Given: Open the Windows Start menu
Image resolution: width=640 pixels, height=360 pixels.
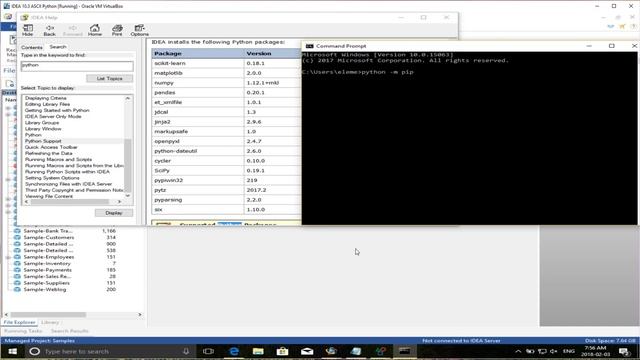Looking at the screenshot, I should pyautogui.click(x=12, y=351).
